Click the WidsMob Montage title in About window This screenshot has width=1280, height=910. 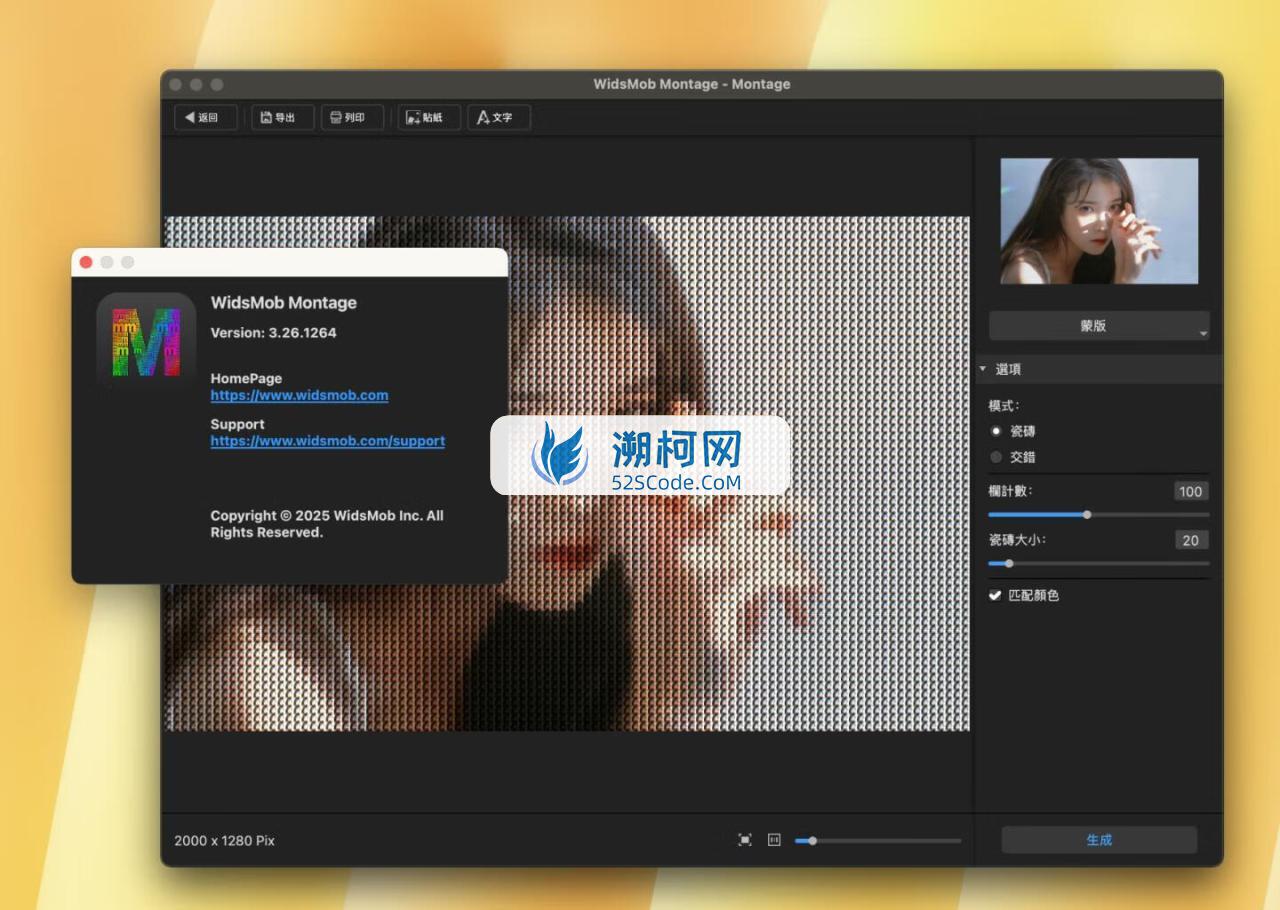(x=283, y=303)
